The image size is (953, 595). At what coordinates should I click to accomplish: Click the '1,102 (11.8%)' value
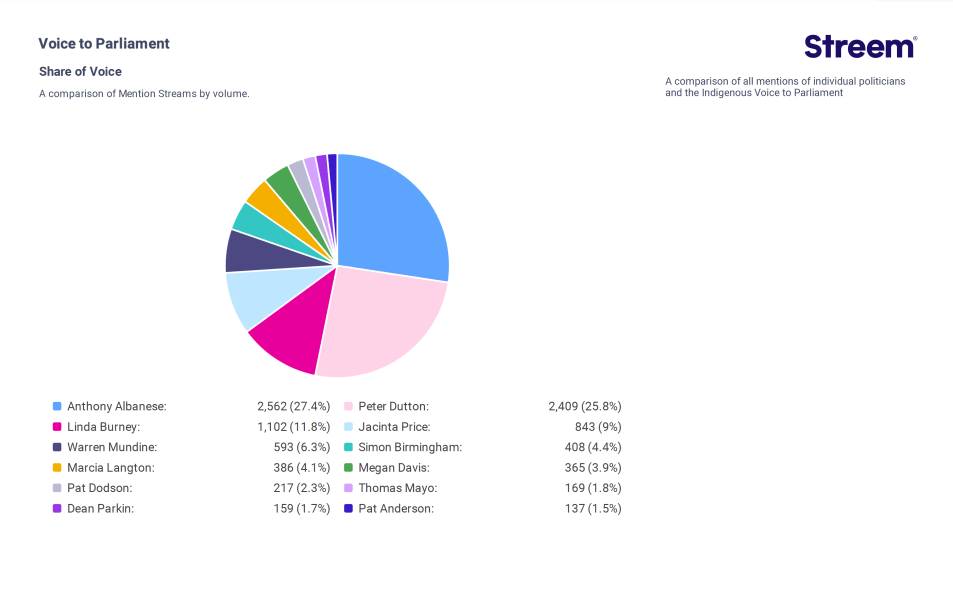pos(294,427)
